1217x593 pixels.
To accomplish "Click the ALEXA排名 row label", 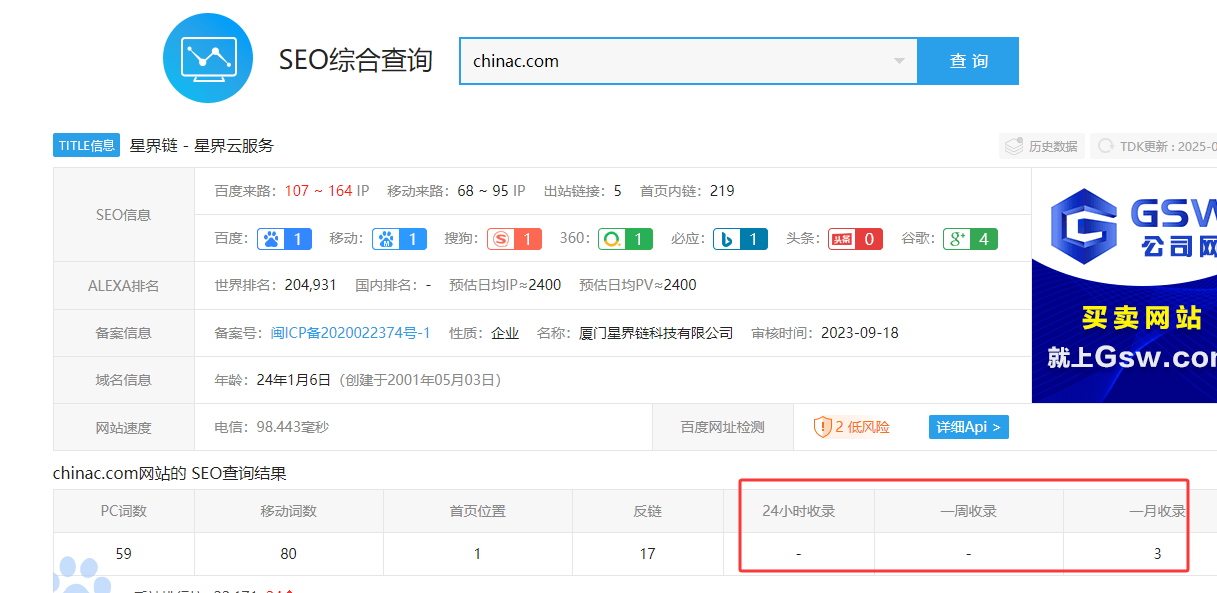I will pos(124,286).
